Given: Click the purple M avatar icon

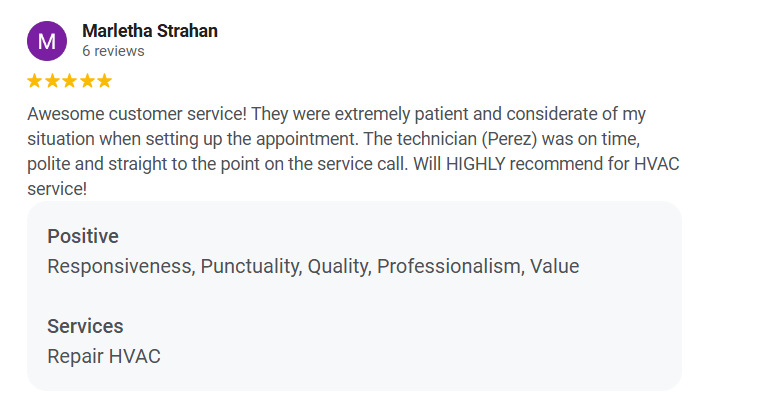Looking at the screenshot, I should point(47,41).
